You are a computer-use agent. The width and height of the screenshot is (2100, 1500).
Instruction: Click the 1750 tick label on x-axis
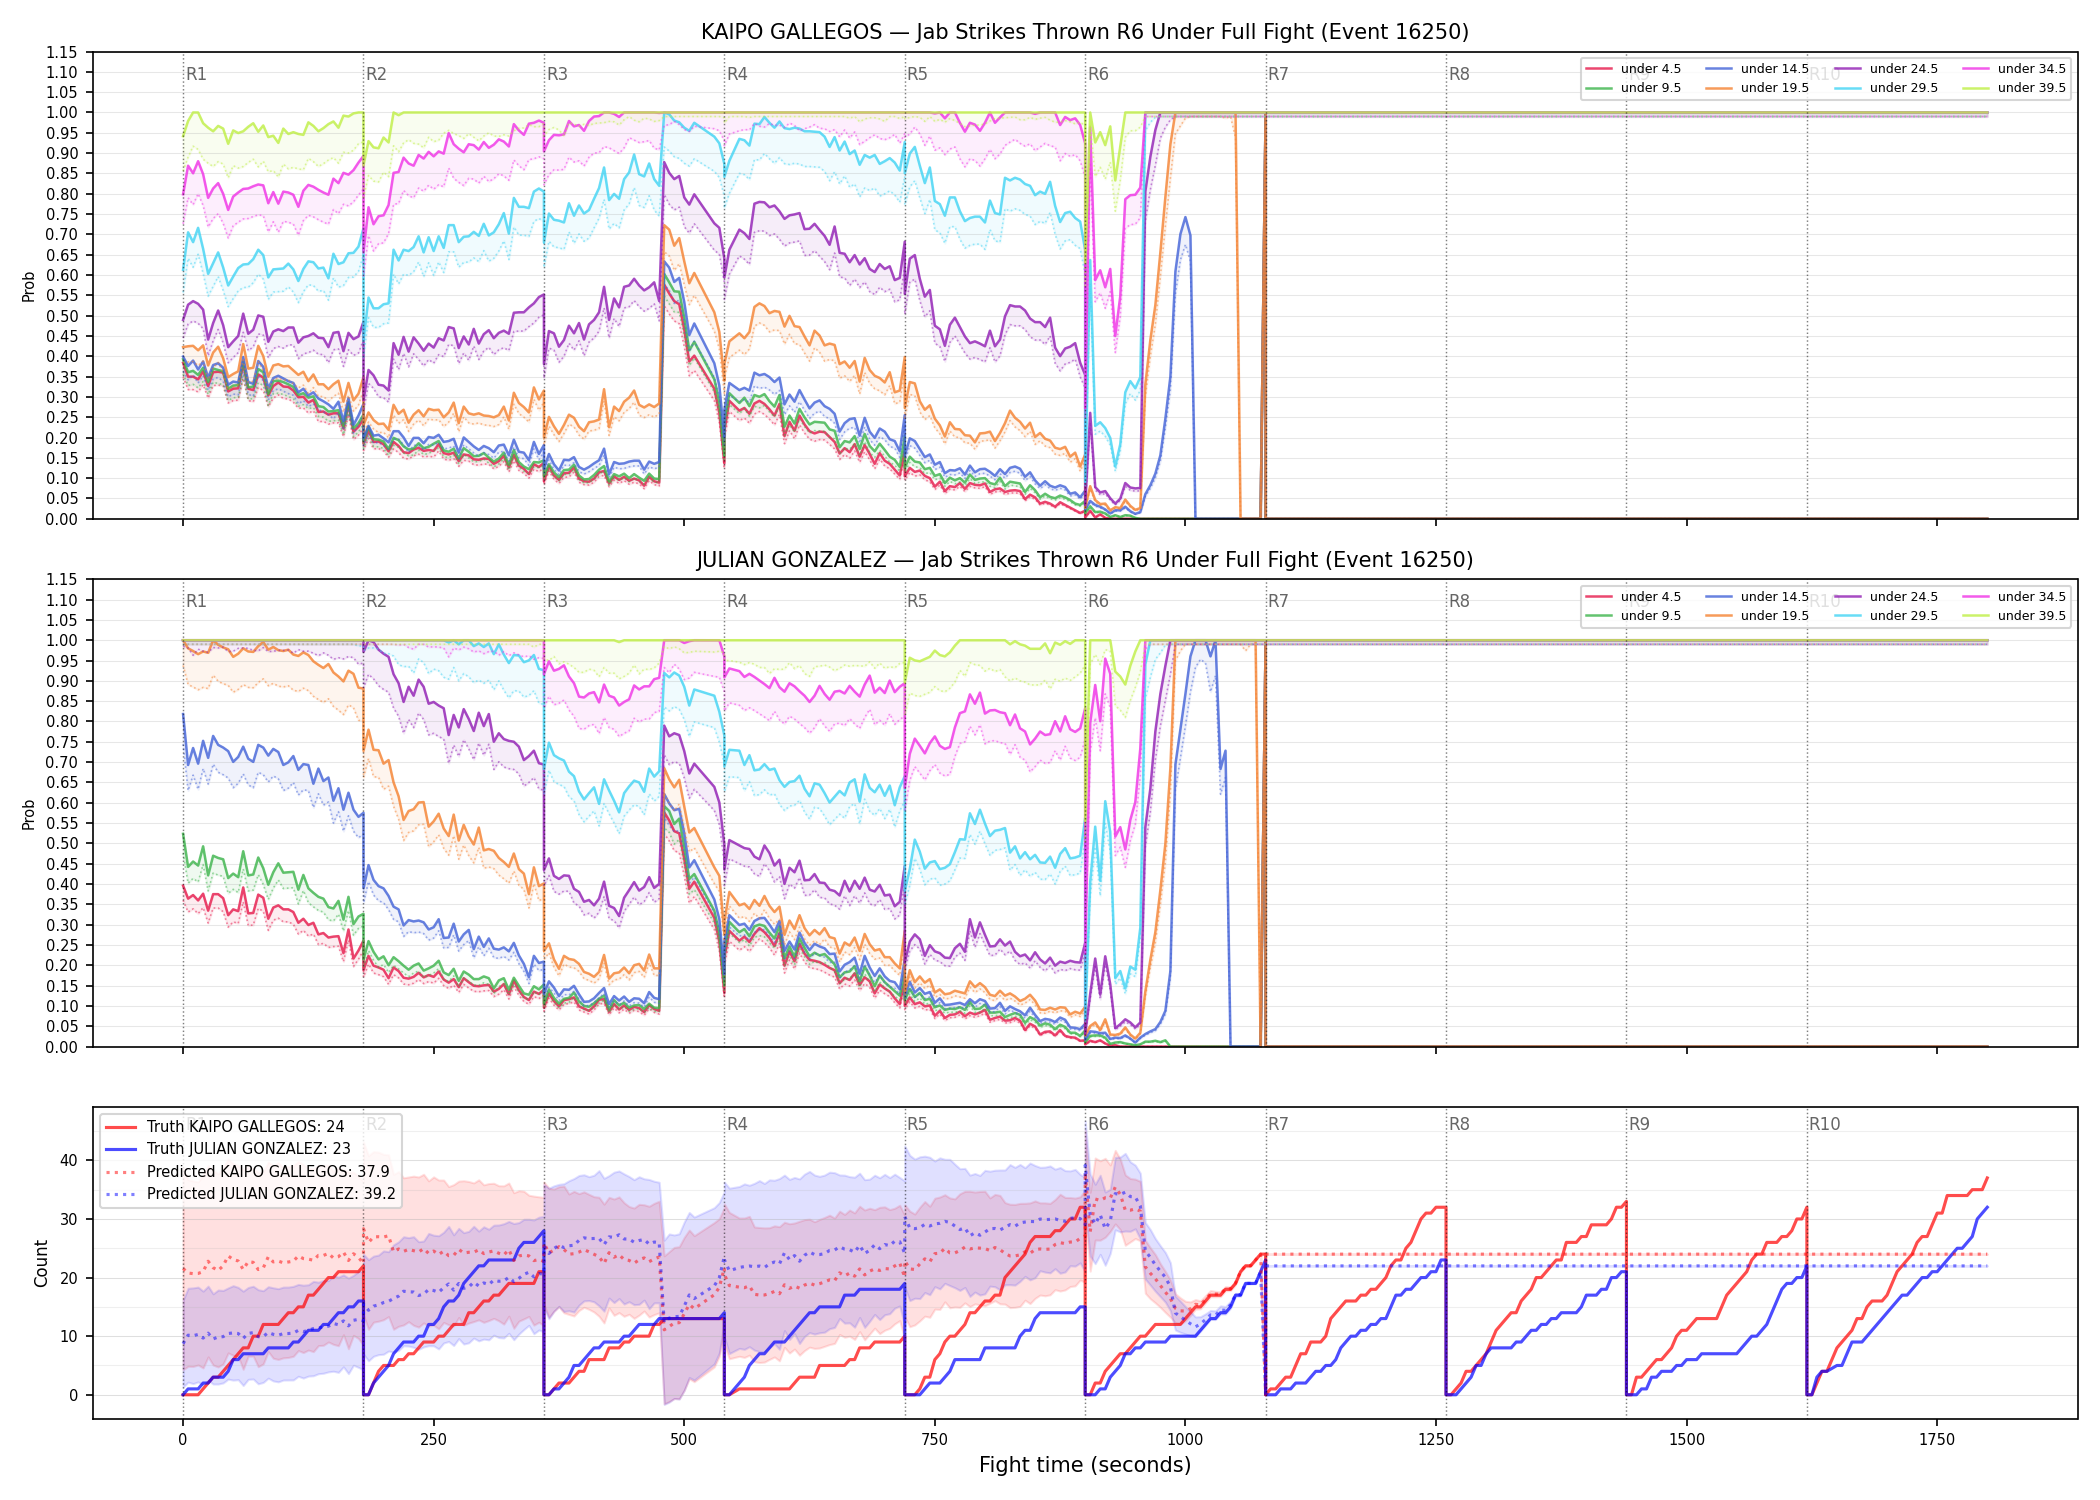(x=1937, y=1440)
